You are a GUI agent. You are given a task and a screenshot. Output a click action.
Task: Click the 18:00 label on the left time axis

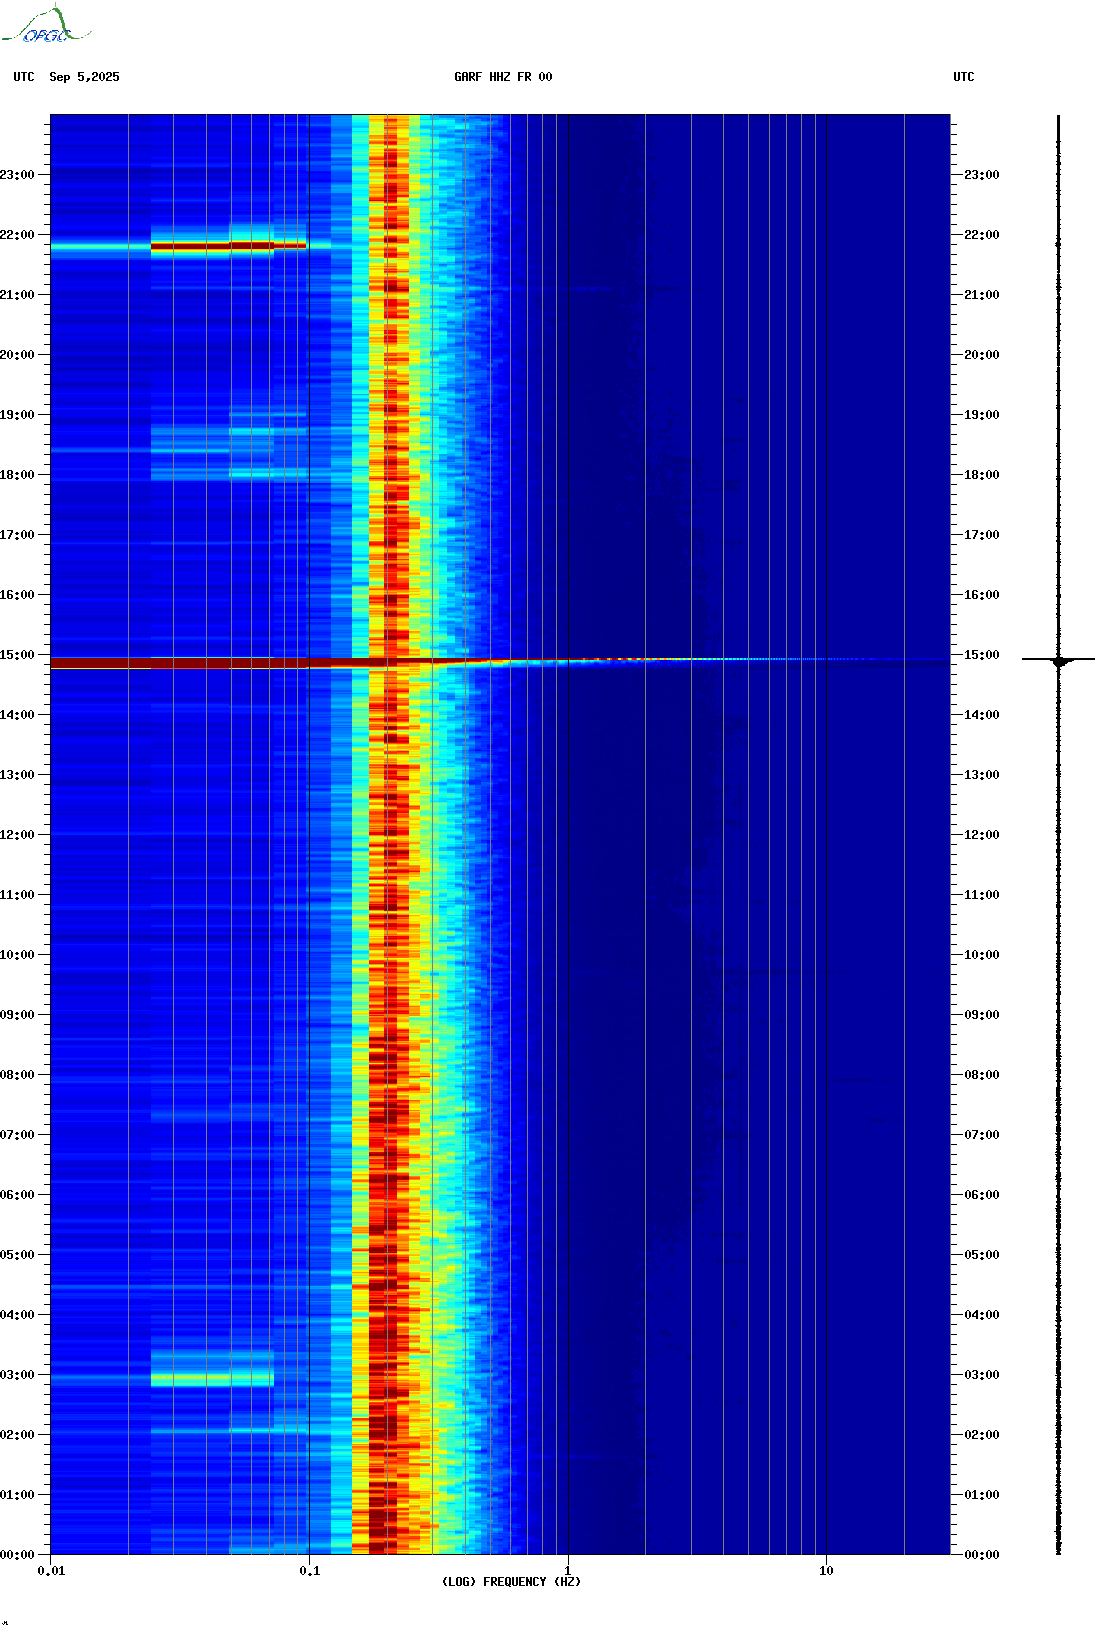(17, 475)
